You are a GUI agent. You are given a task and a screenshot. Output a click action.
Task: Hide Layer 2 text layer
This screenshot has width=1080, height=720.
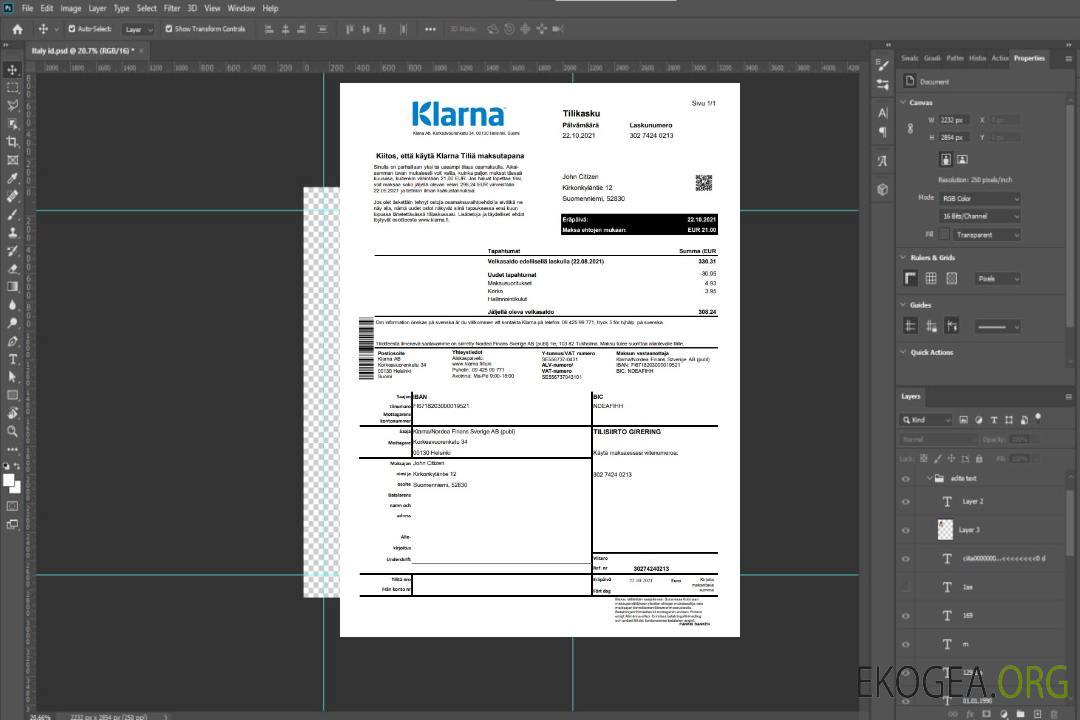(906, 502)
